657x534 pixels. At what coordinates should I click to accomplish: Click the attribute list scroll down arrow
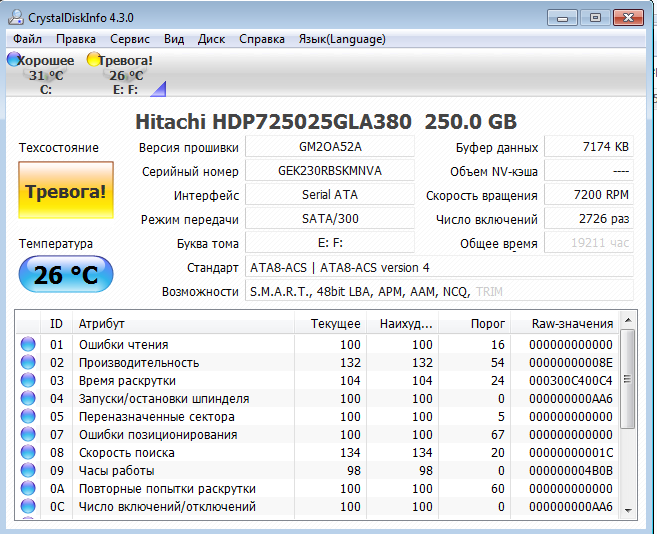(x=628, y=510)
